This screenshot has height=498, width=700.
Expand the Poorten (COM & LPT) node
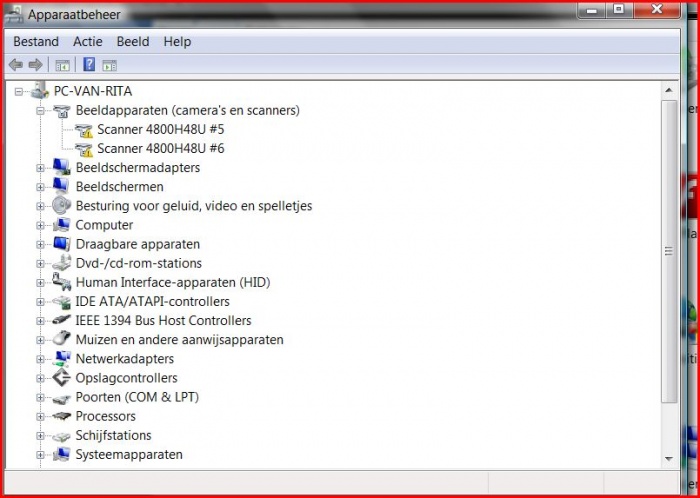pyautogui.click(x=40, y=398)
